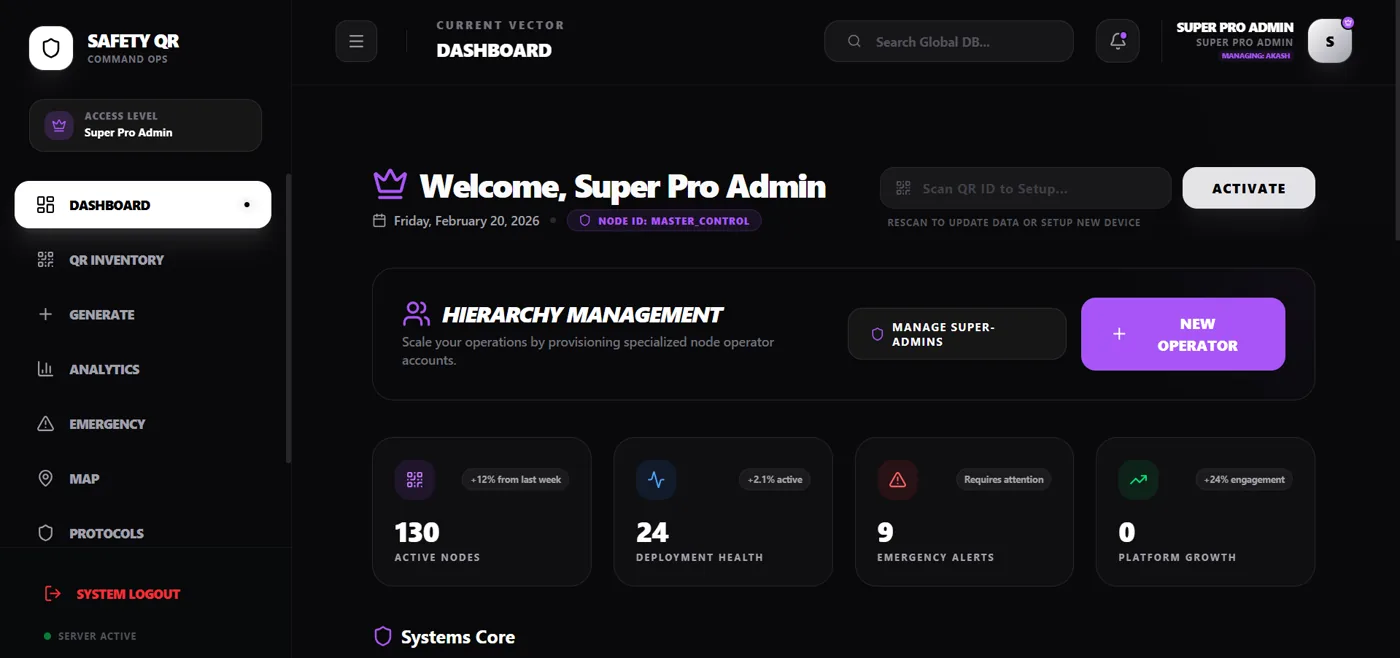1400x658 pixels.
Task: Click the Server Active status text
Action: click(x=97, y=636)
